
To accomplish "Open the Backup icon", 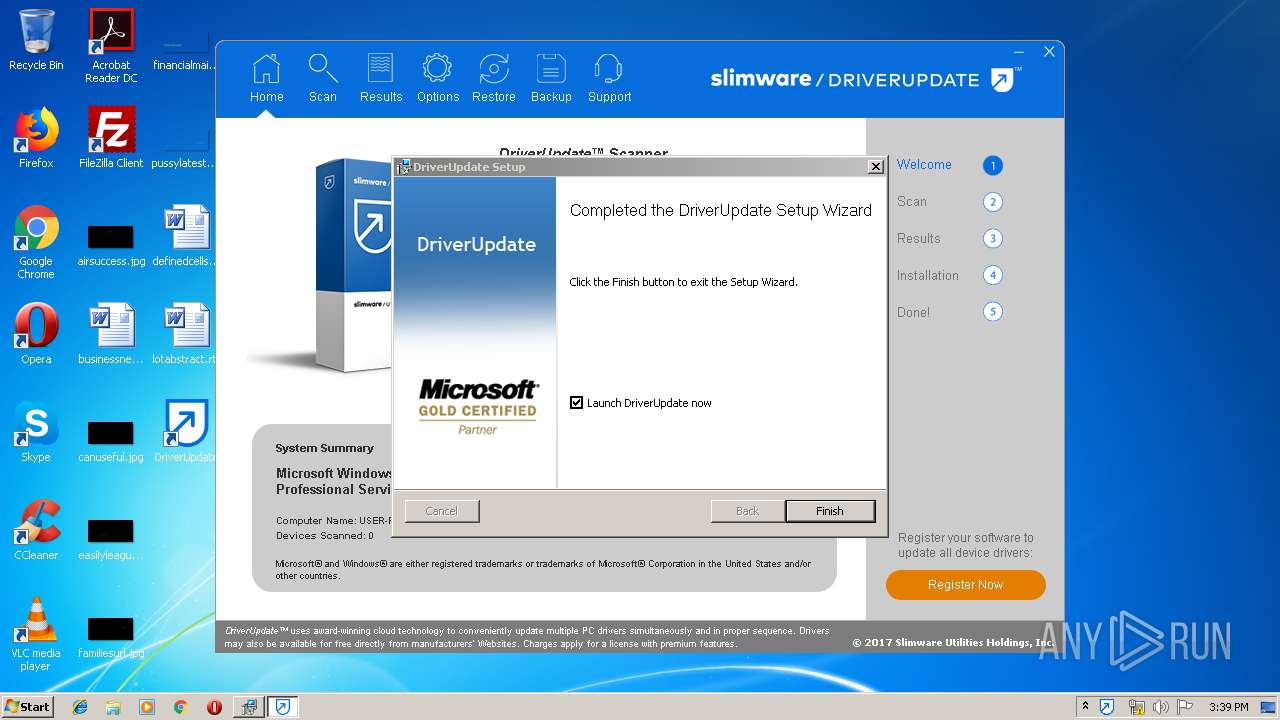I will [x=551, y=69].
